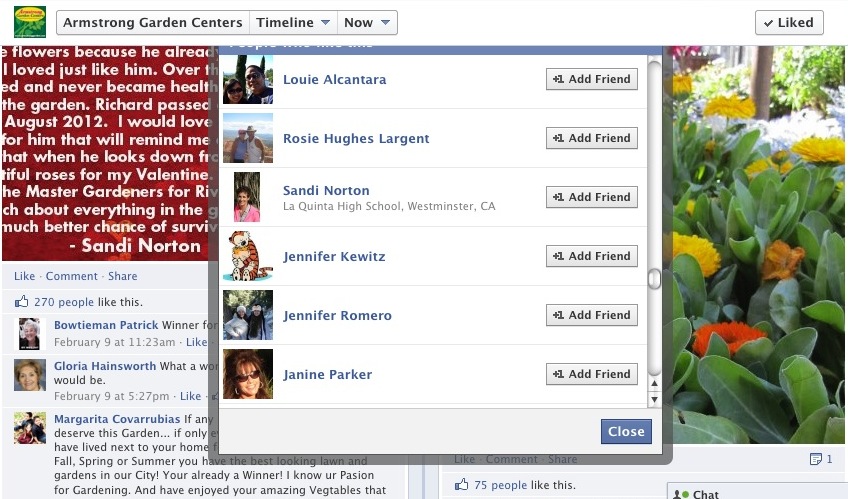848x499 pixels.
Task: Open Bowtieman Patrick's profile link
Action: point(106,325)
